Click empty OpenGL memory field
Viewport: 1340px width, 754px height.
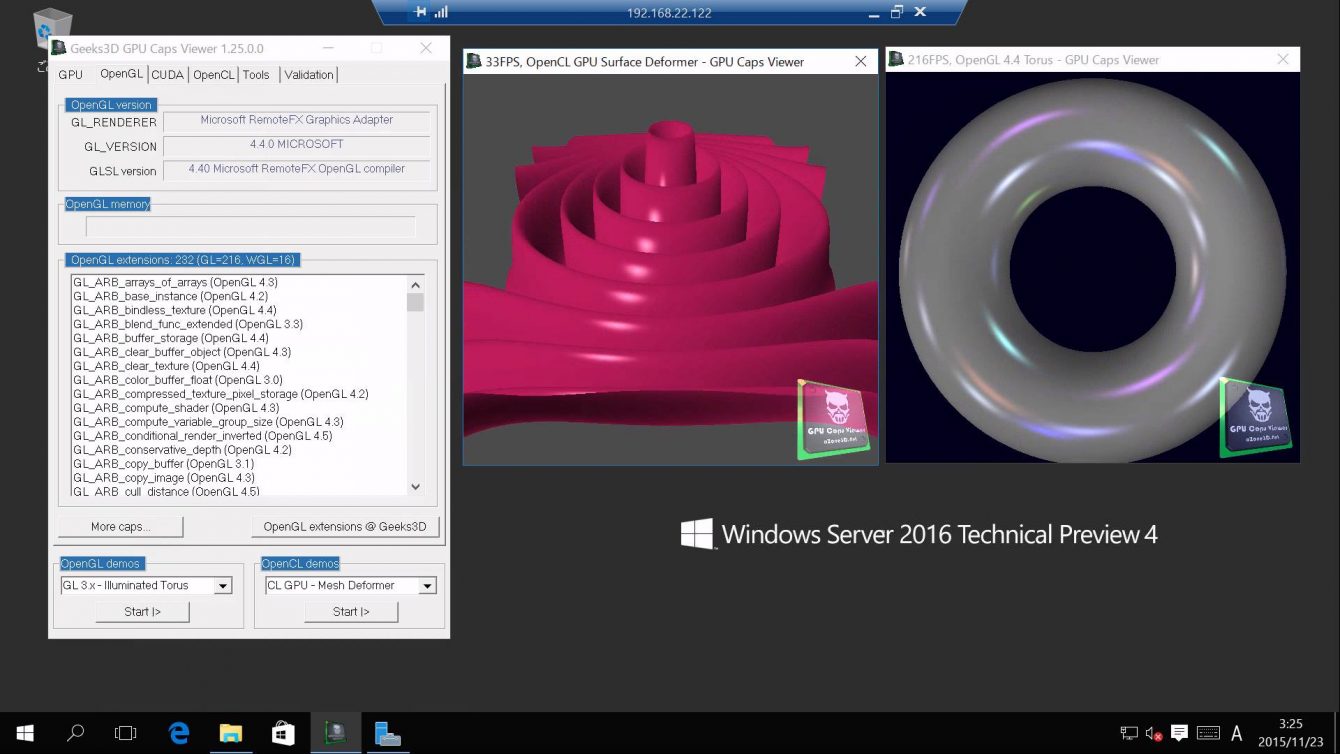coord(250,227)
